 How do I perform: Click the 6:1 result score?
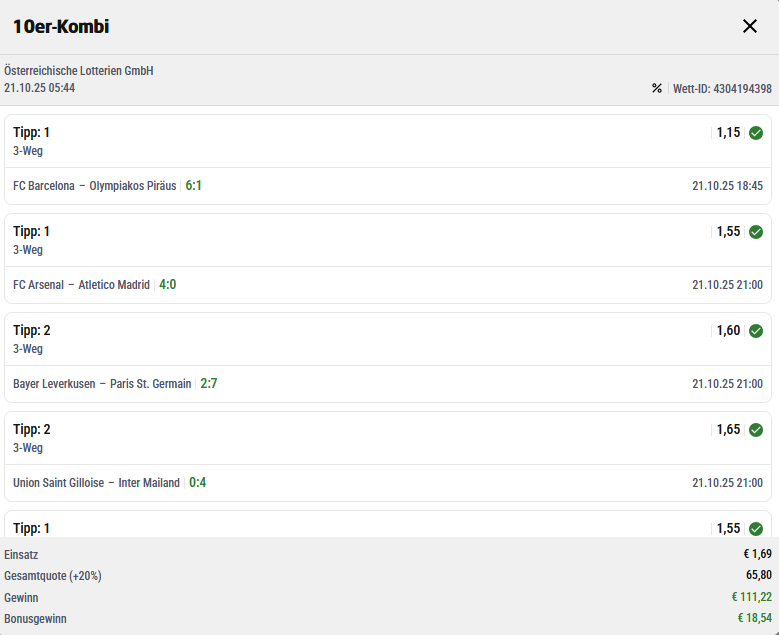[194, 186]
